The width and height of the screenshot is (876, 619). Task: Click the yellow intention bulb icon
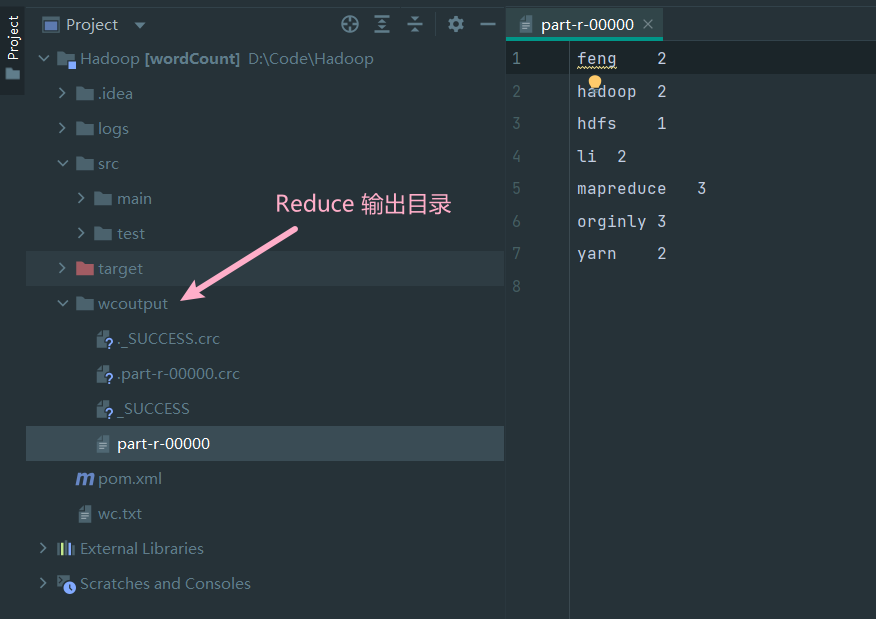pyautogui.click(x=595, y=82)
